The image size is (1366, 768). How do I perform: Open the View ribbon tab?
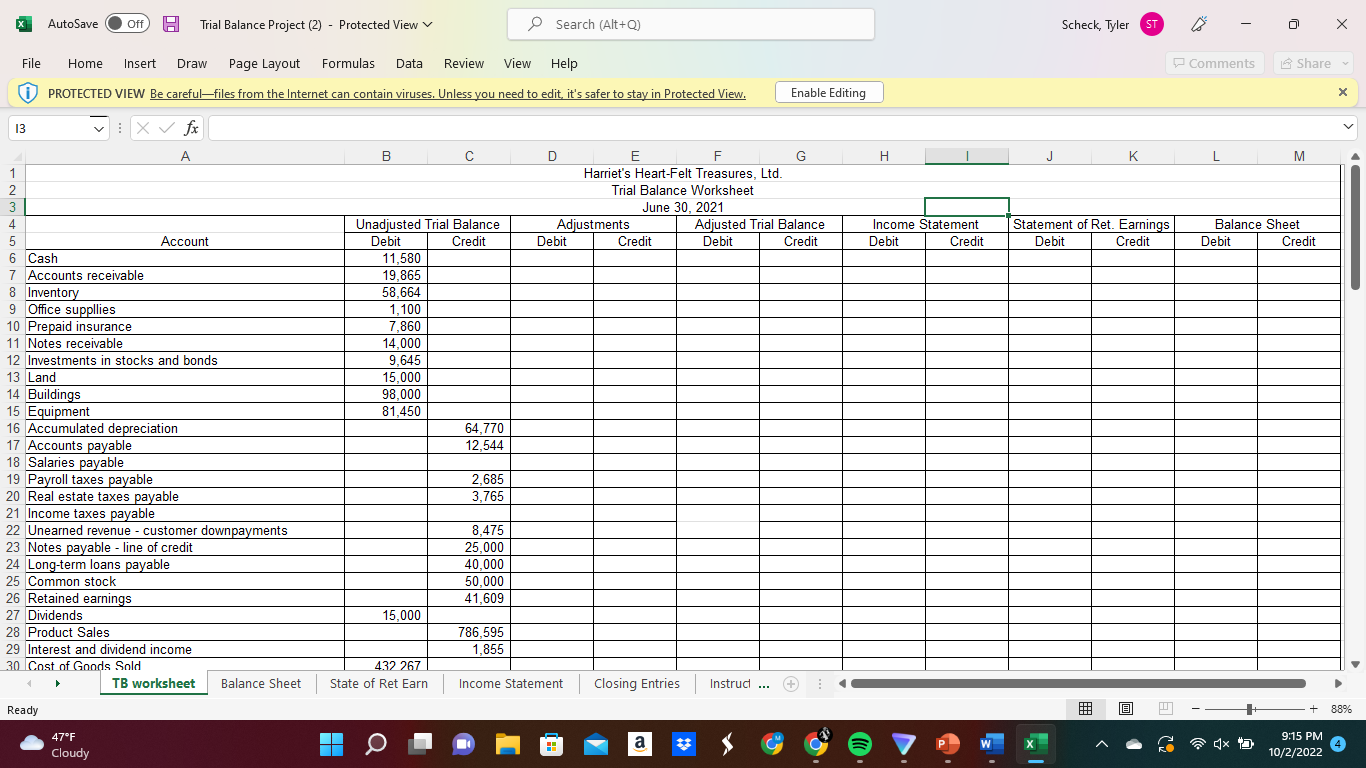[517, 63]
